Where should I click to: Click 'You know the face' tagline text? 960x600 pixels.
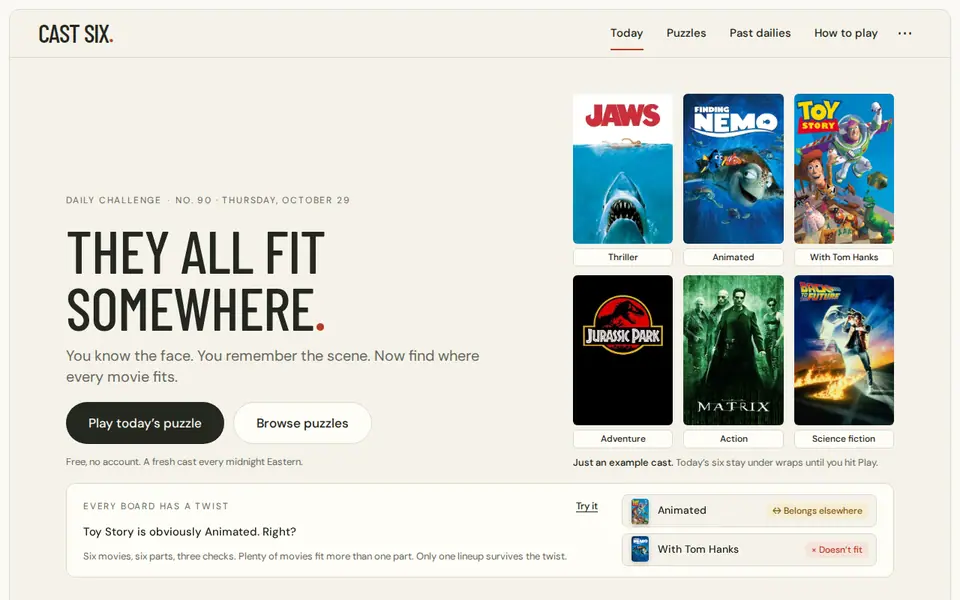(x=272, y=366)
